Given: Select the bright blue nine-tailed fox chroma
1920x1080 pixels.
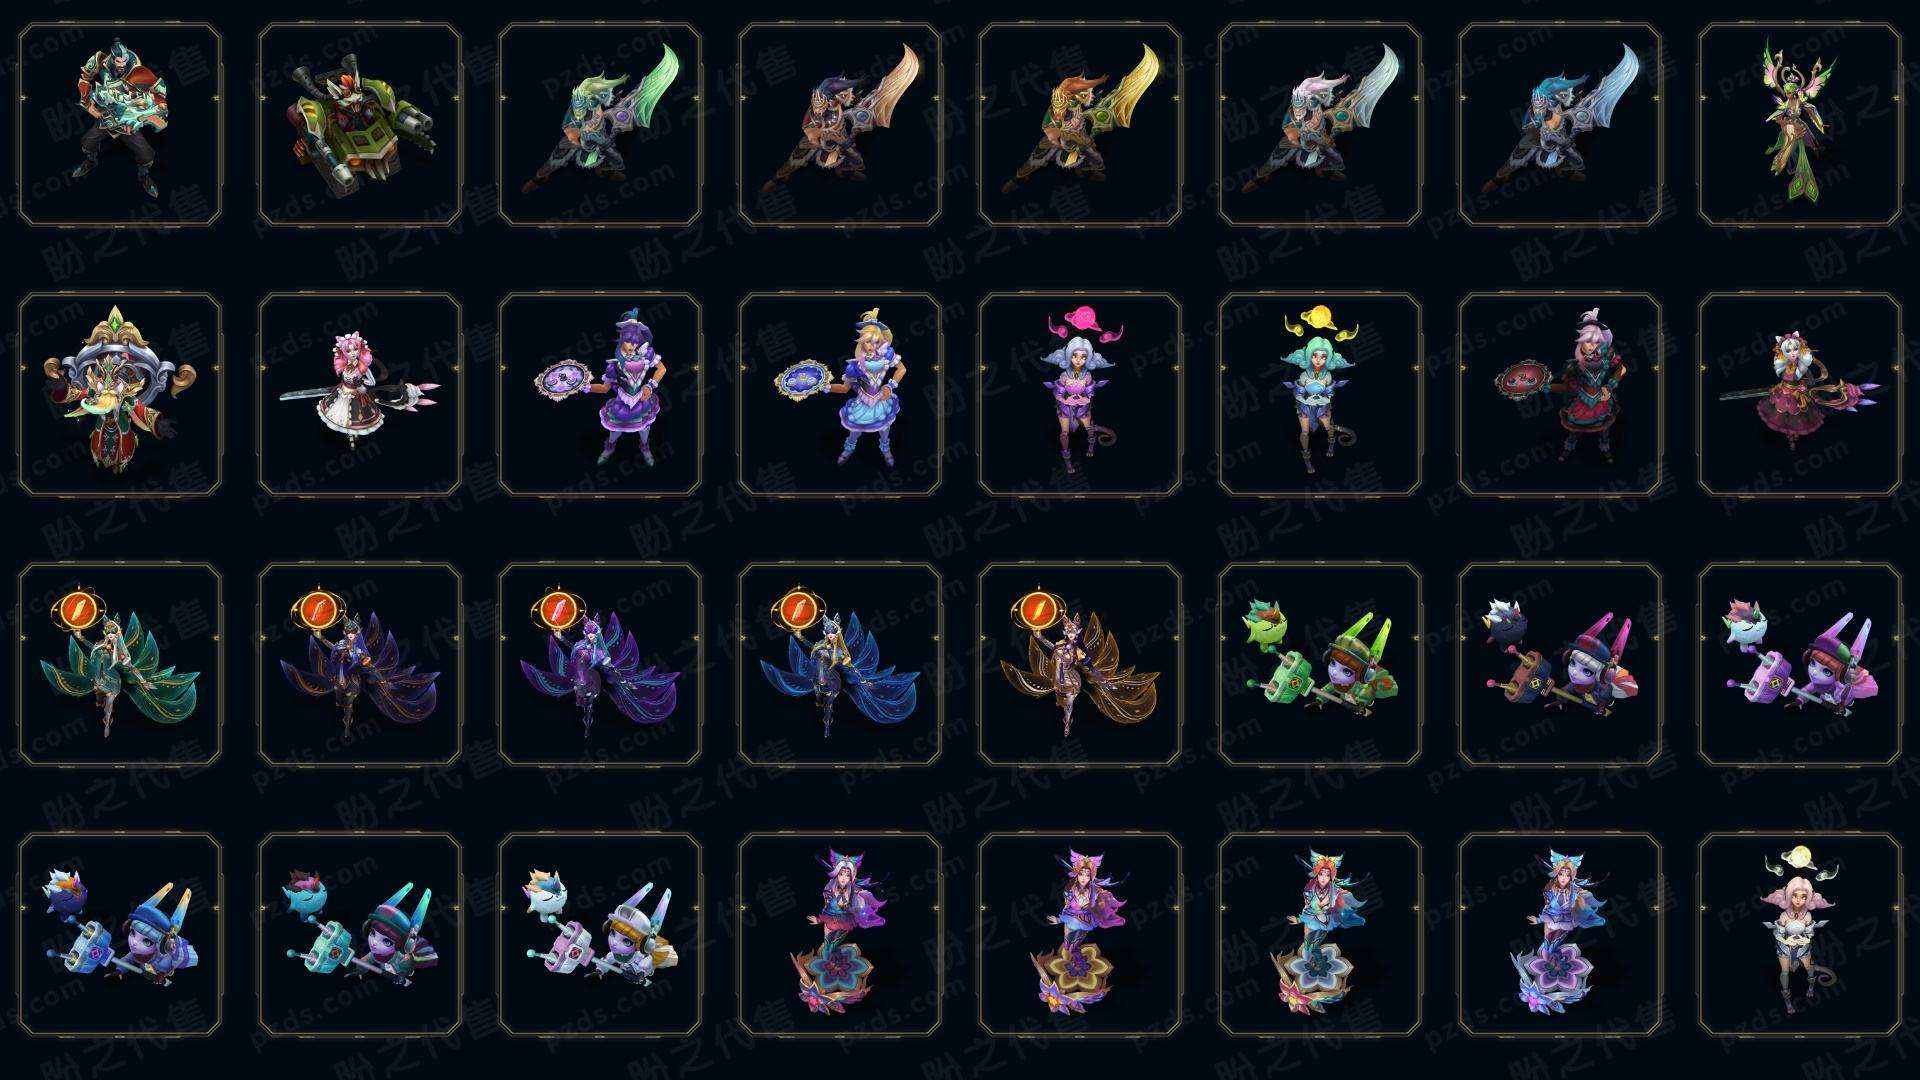Looking at the screenshot, I should [x=840, y=664].
